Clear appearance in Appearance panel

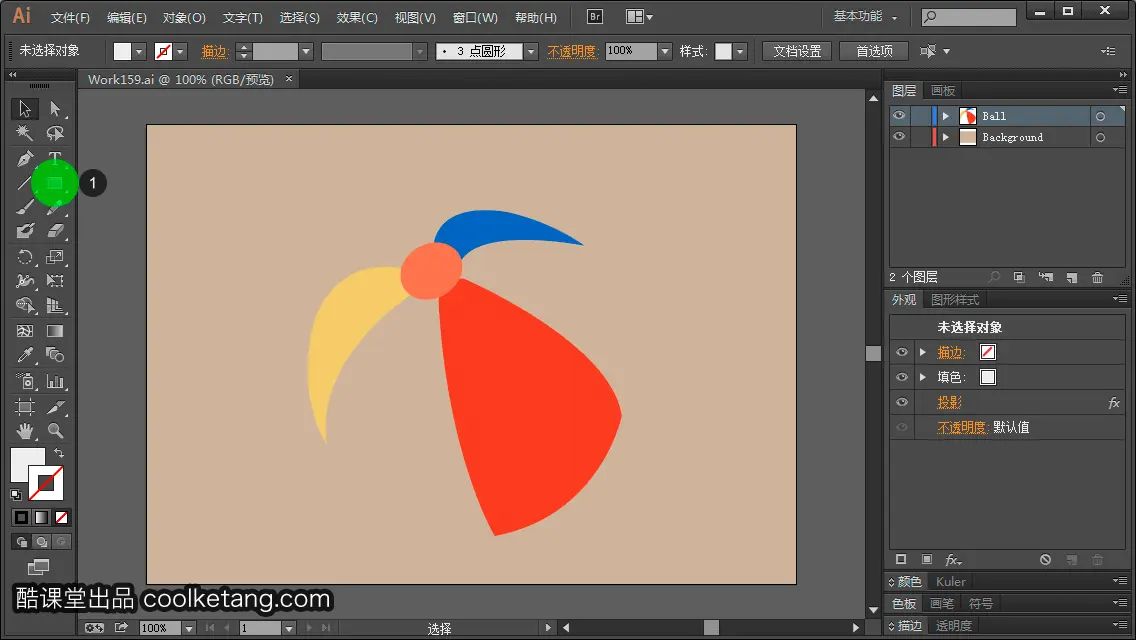tap(1045, 560)
